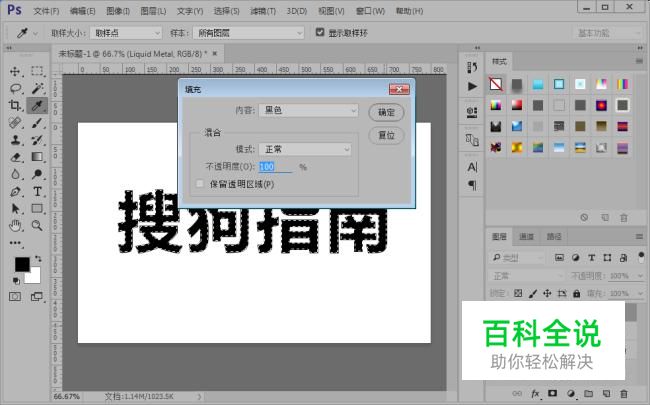Select the Crop tool
Viewport: 650px width, 405px height.
click(15, 105)
